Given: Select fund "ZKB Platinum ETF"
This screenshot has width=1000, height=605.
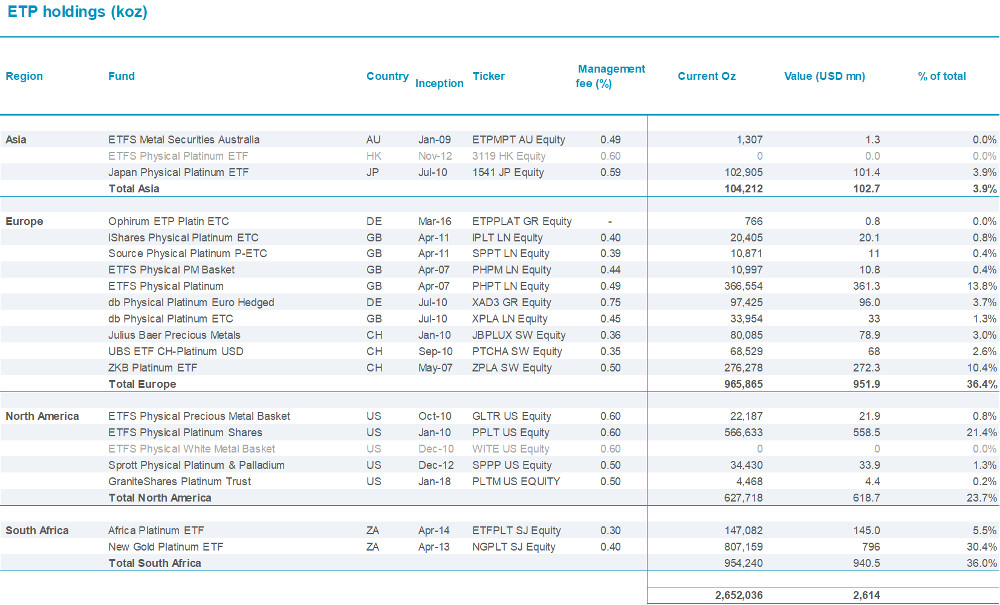Looking at the screenshot, I should pos(152,368).
